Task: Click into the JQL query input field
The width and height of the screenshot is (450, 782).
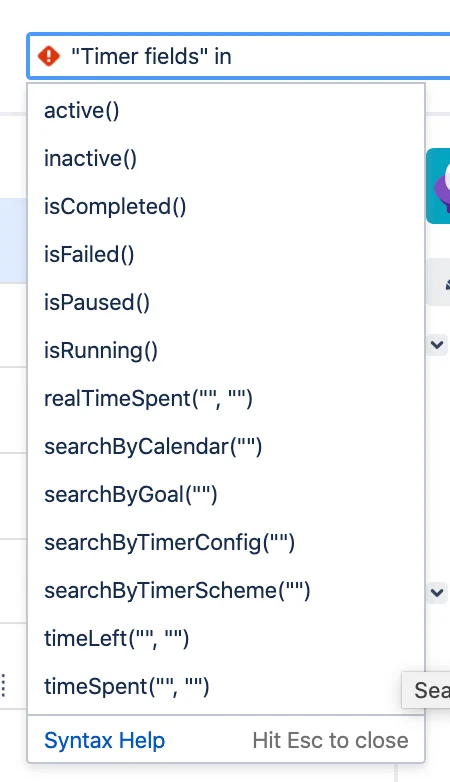Action: click(239, 56)
